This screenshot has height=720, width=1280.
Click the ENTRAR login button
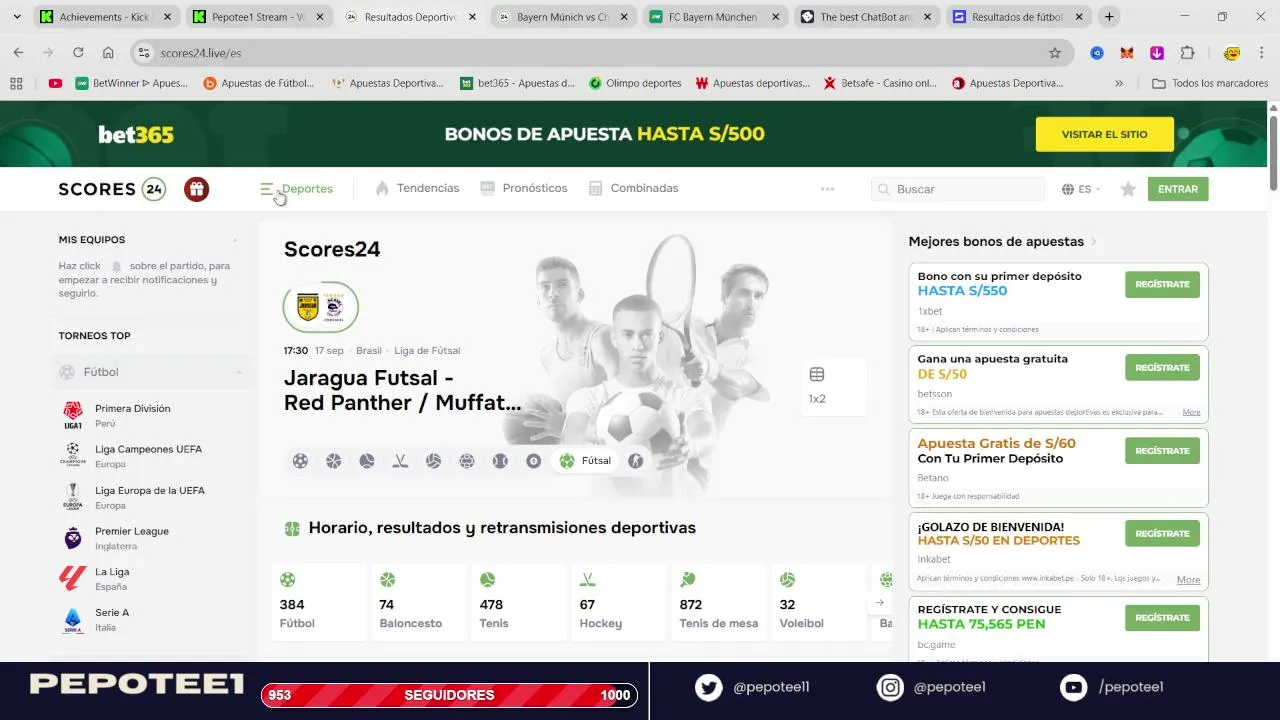[1178, 189]
